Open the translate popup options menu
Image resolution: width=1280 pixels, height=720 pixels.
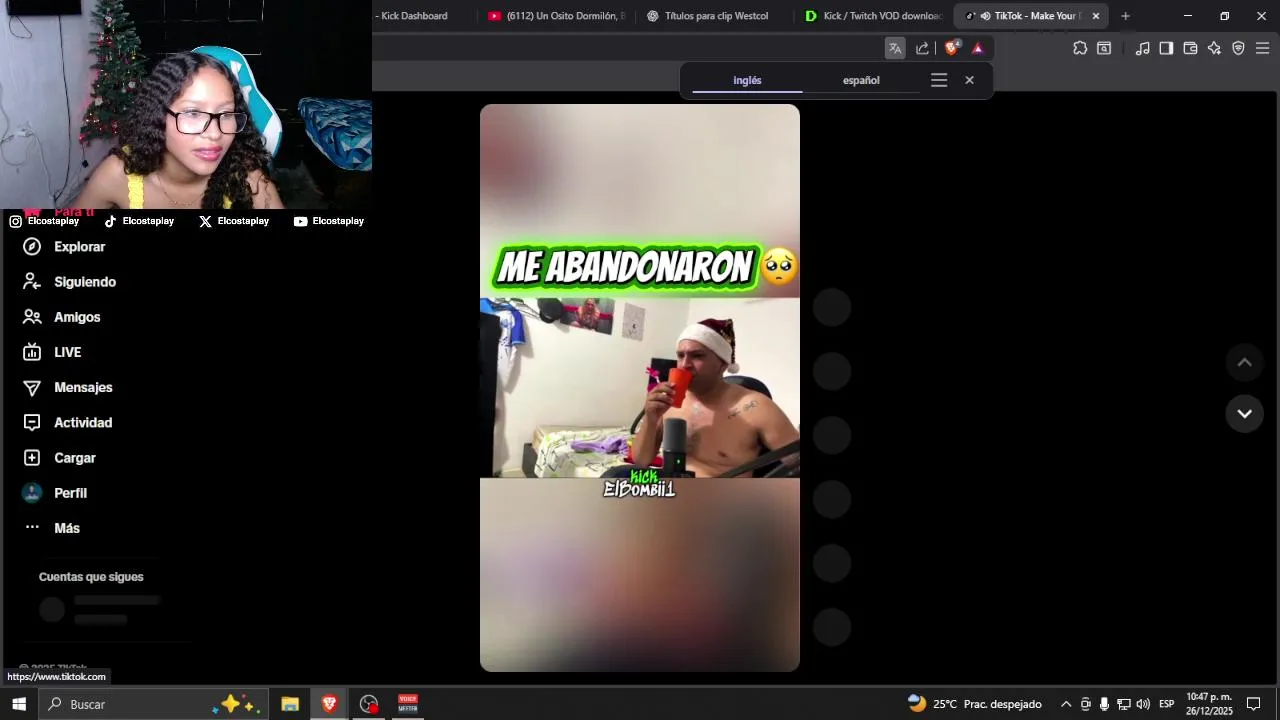click(x=939, y=80)
